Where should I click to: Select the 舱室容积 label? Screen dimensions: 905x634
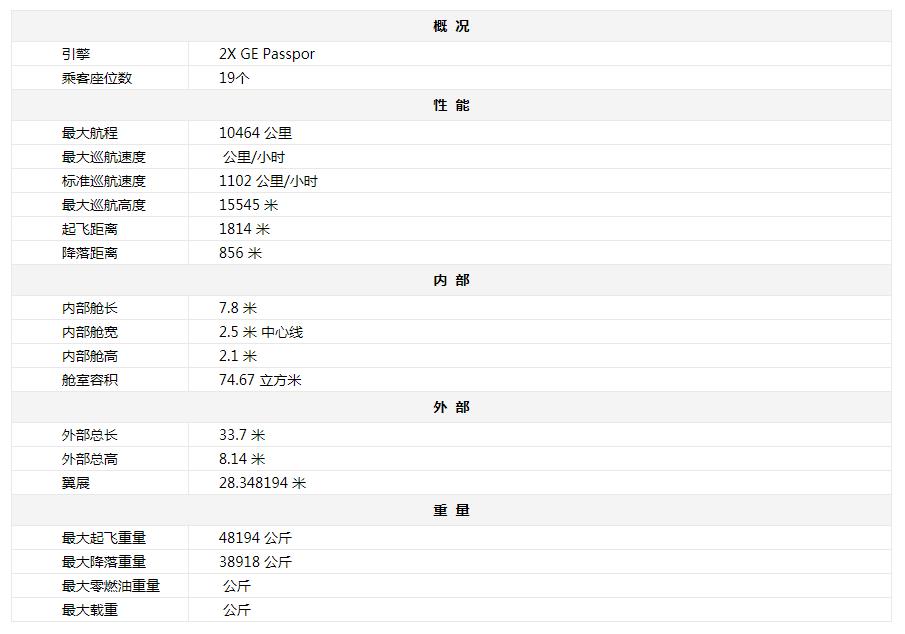click(90, 380)
